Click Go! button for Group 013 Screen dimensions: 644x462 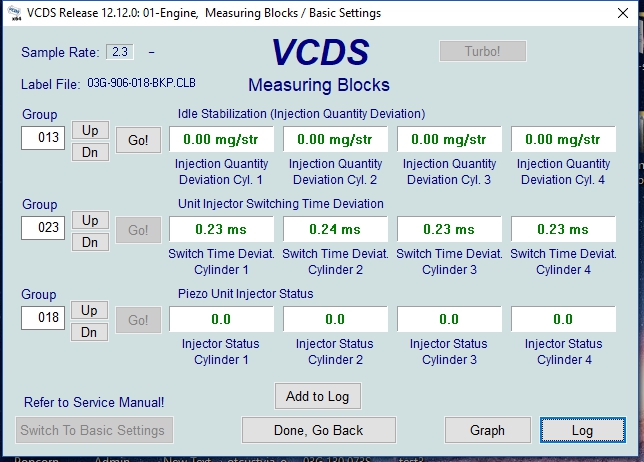pyautogui.click(x=138, y=140)
